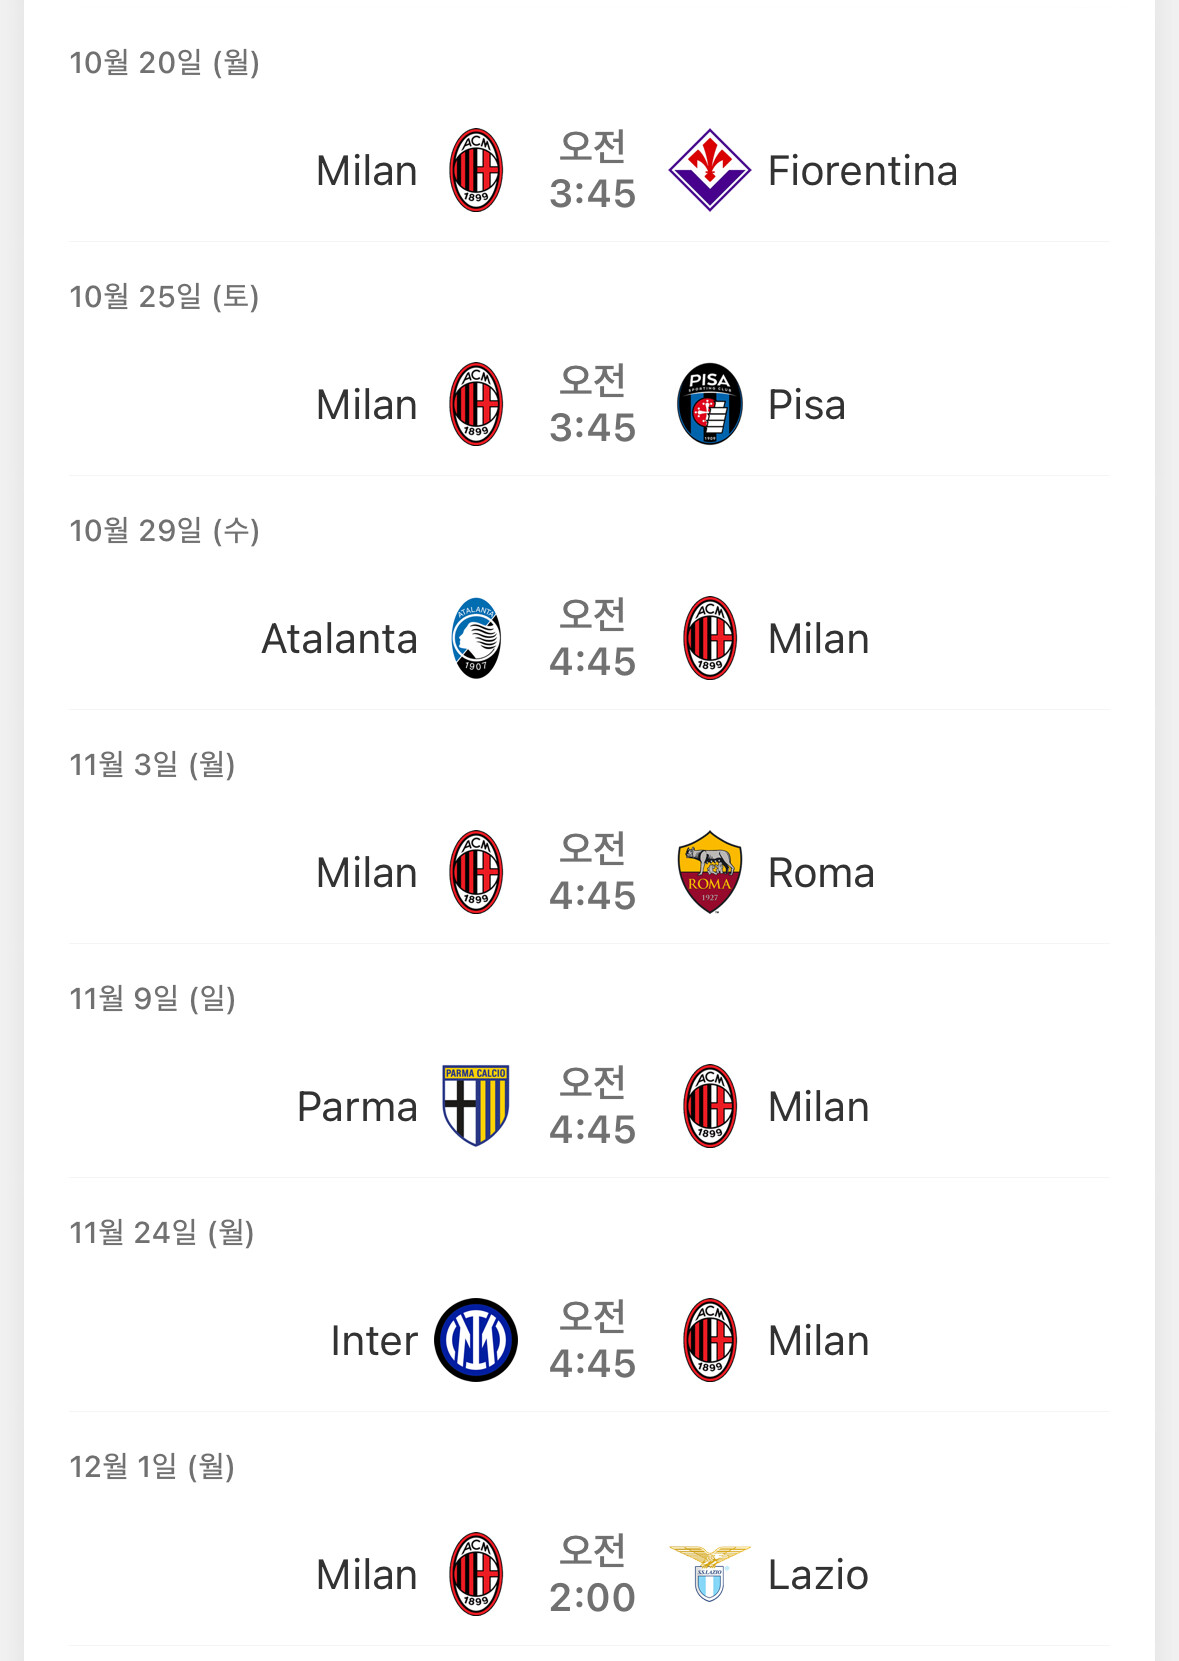
Task: Select the Parma Calcio shield logo
Action: (x=476, y=1106)
